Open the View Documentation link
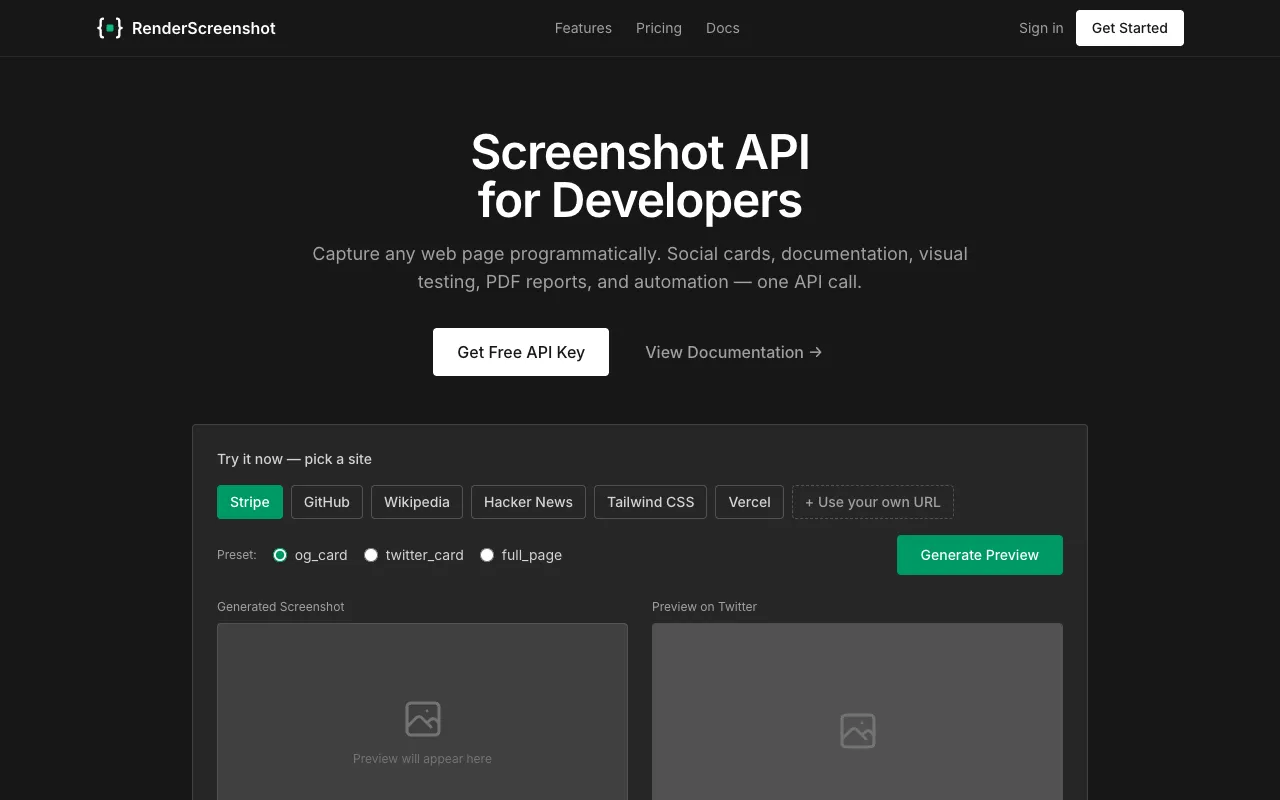 pyautogui.click(x=734, y=352)
